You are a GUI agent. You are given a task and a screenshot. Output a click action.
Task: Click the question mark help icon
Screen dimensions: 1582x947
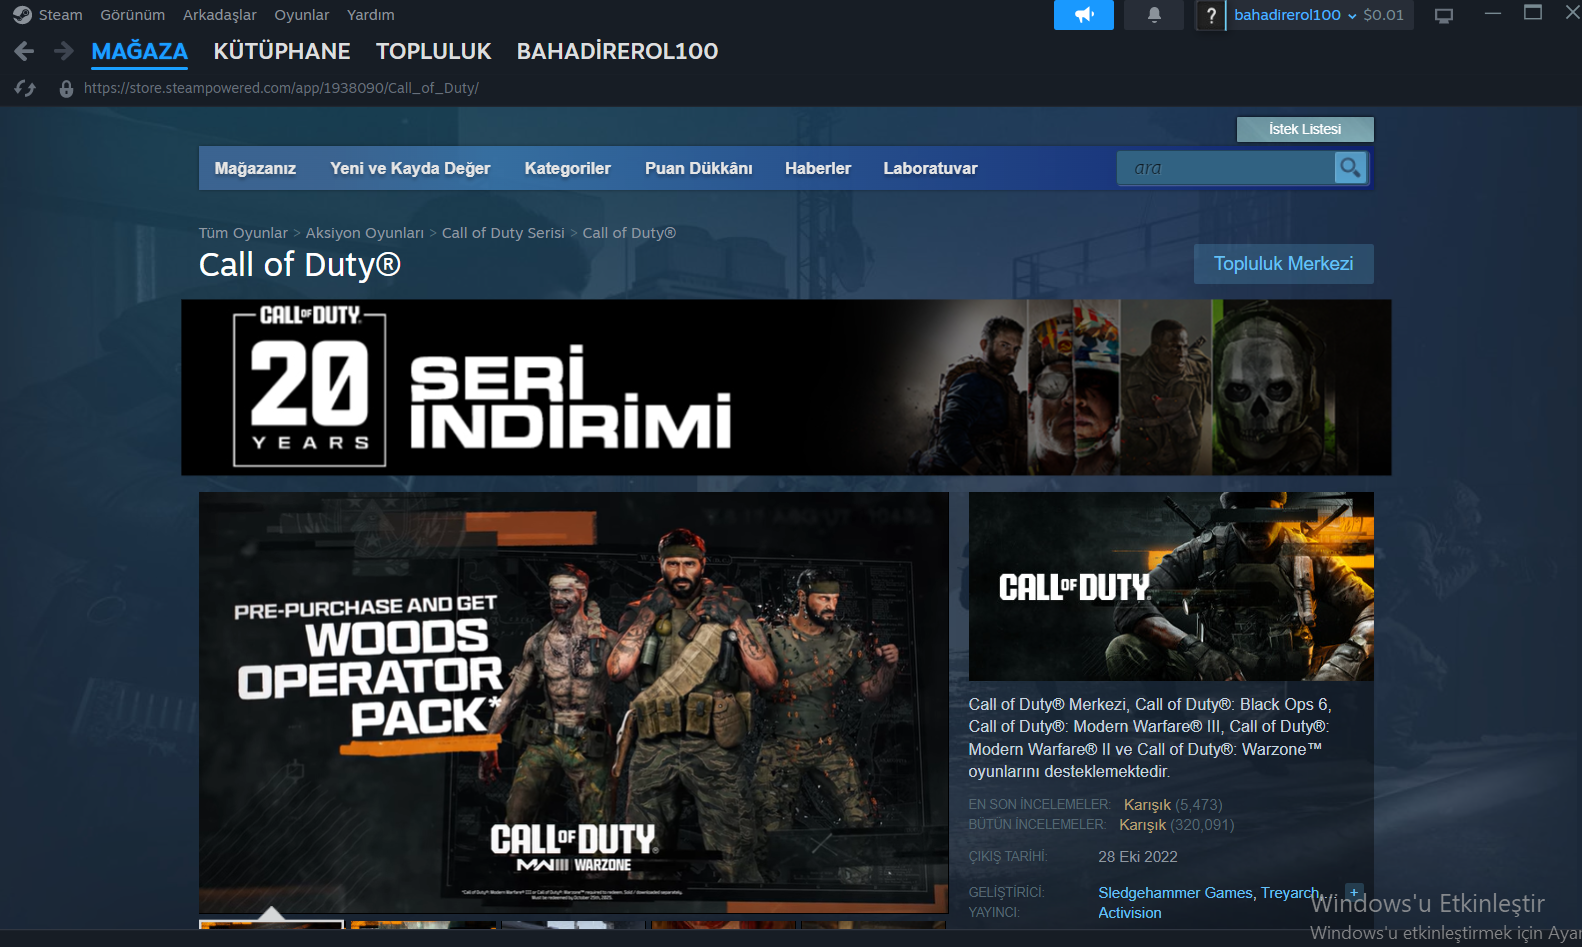coord(1211,15)
